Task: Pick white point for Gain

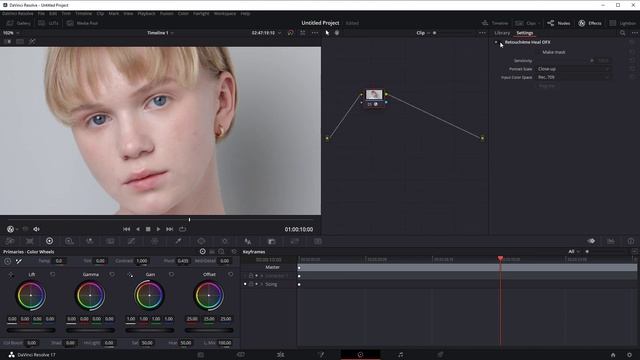Action: pyautogui.click(x=130, y=275)
